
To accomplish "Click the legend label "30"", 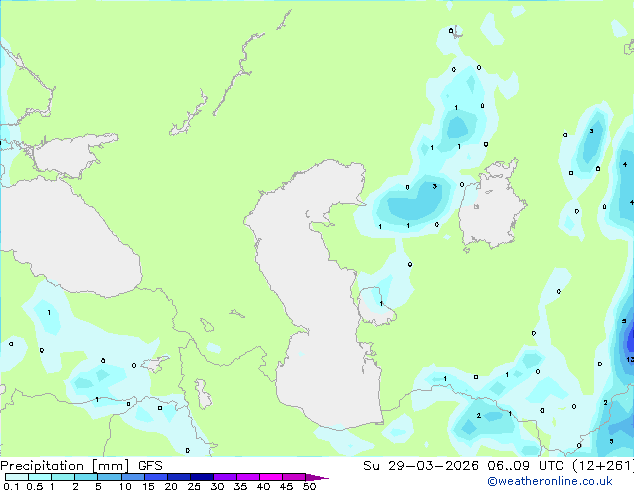I will click(217, 486).
